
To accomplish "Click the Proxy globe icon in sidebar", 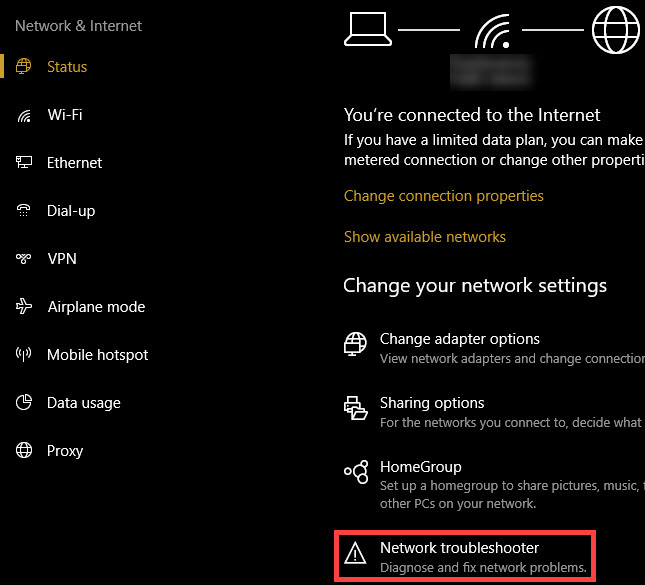I will (x=25, y=451).
